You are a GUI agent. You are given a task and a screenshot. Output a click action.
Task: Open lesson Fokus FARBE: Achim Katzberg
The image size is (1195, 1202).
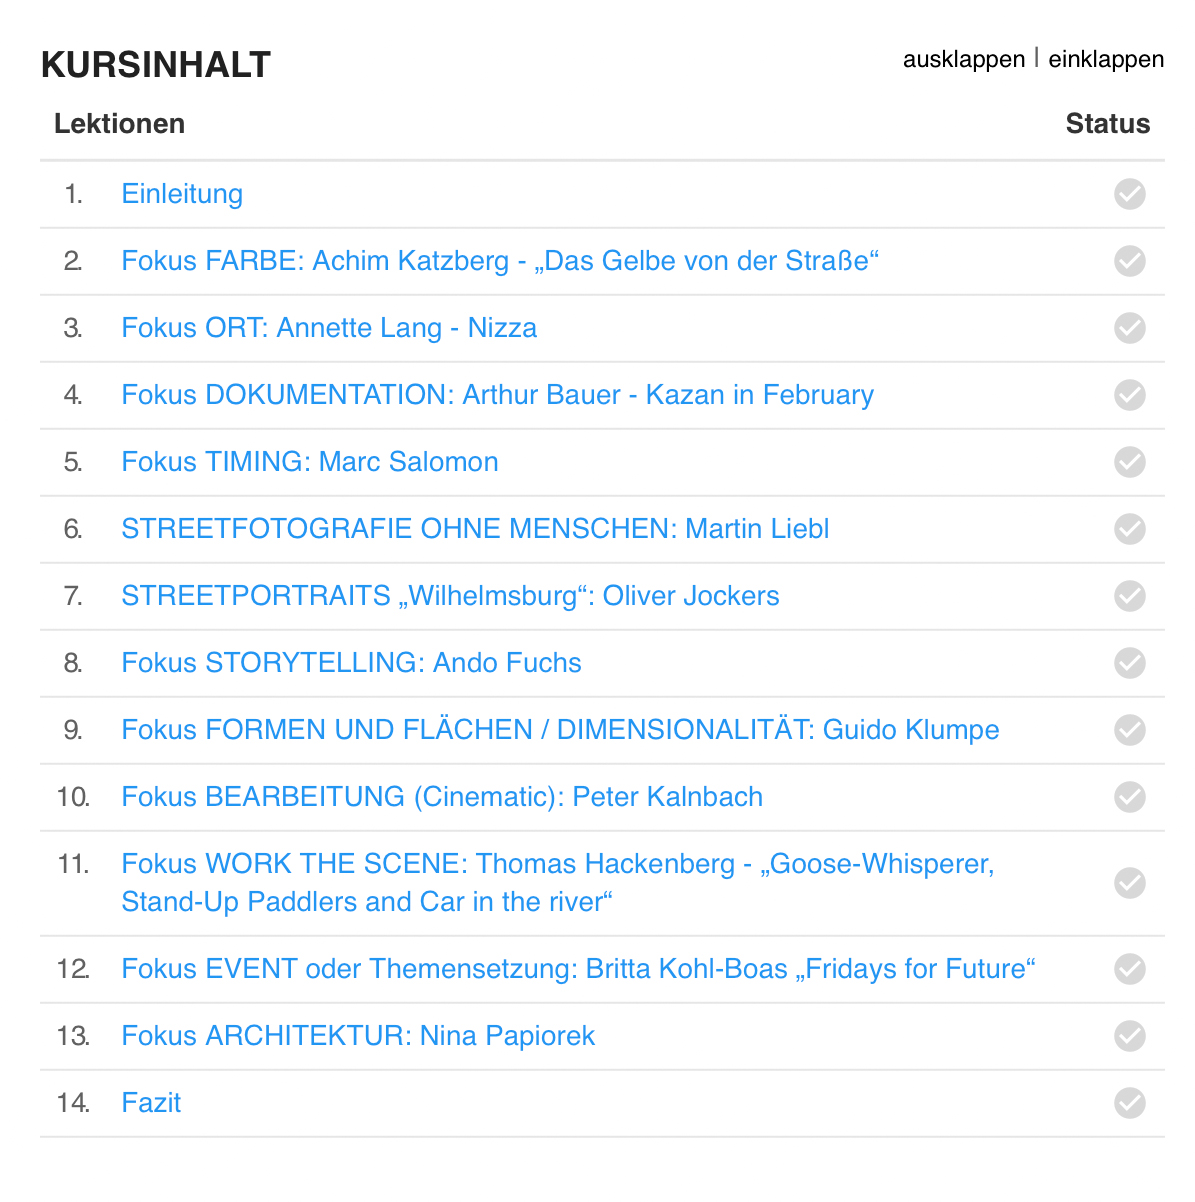500,261
